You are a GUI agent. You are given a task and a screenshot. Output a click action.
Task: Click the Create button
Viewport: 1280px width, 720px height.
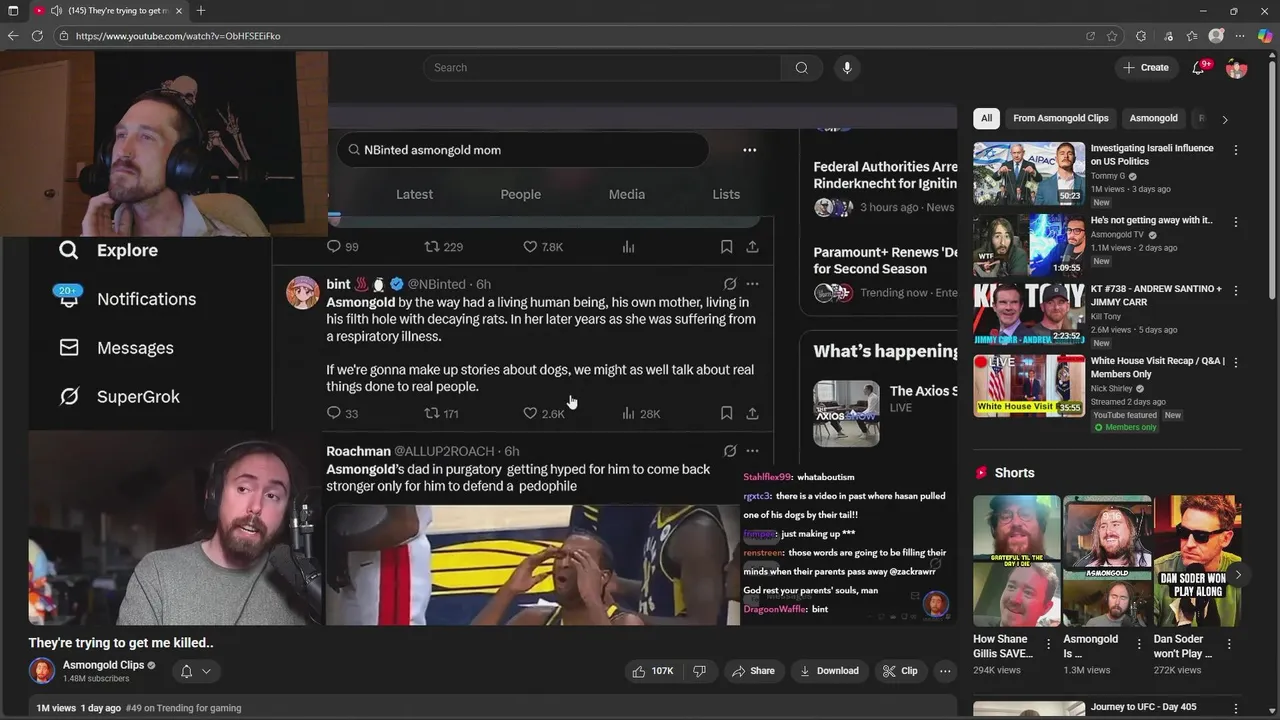(1145, 68)
